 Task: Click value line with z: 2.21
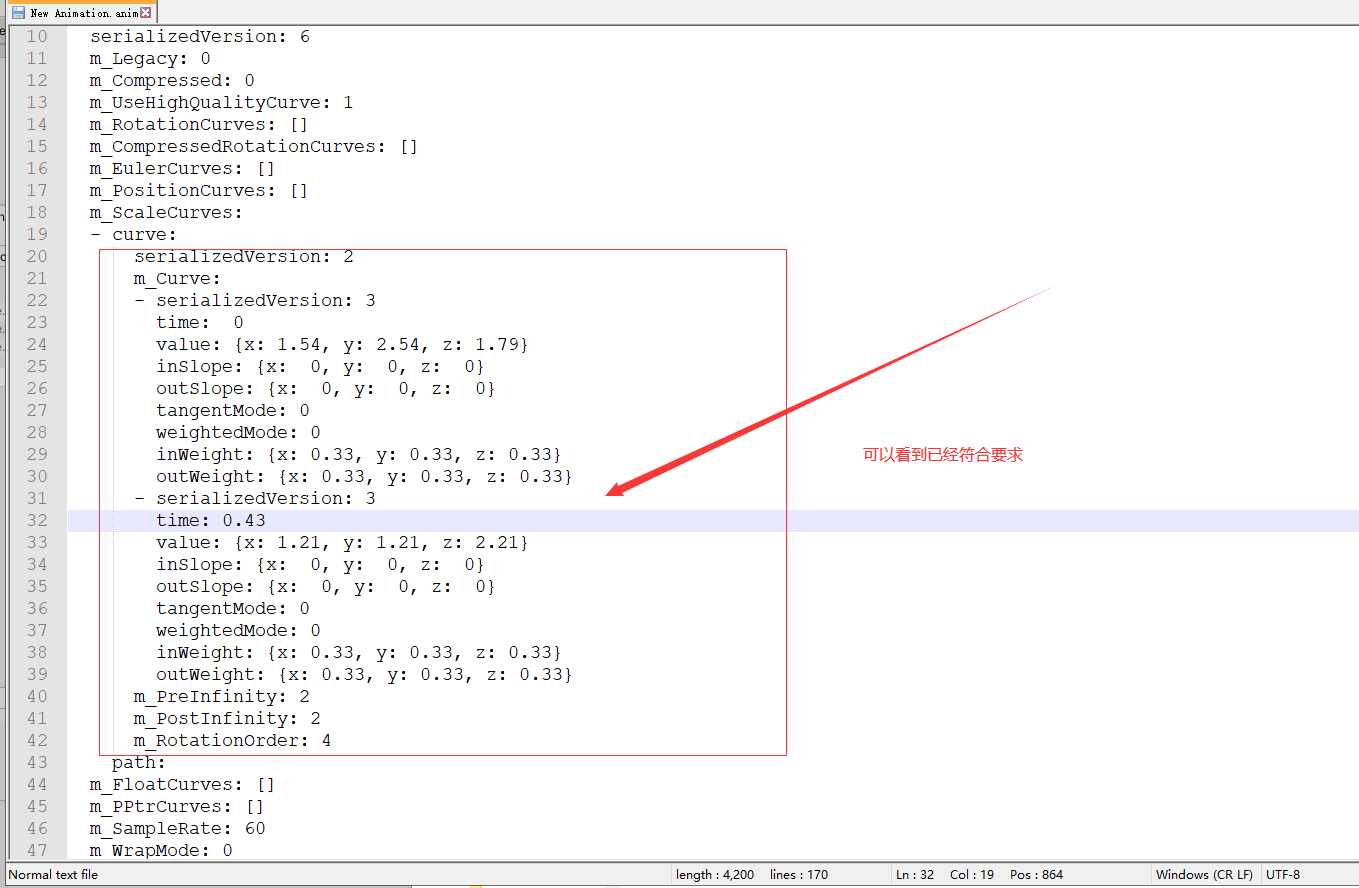(342, 542)
